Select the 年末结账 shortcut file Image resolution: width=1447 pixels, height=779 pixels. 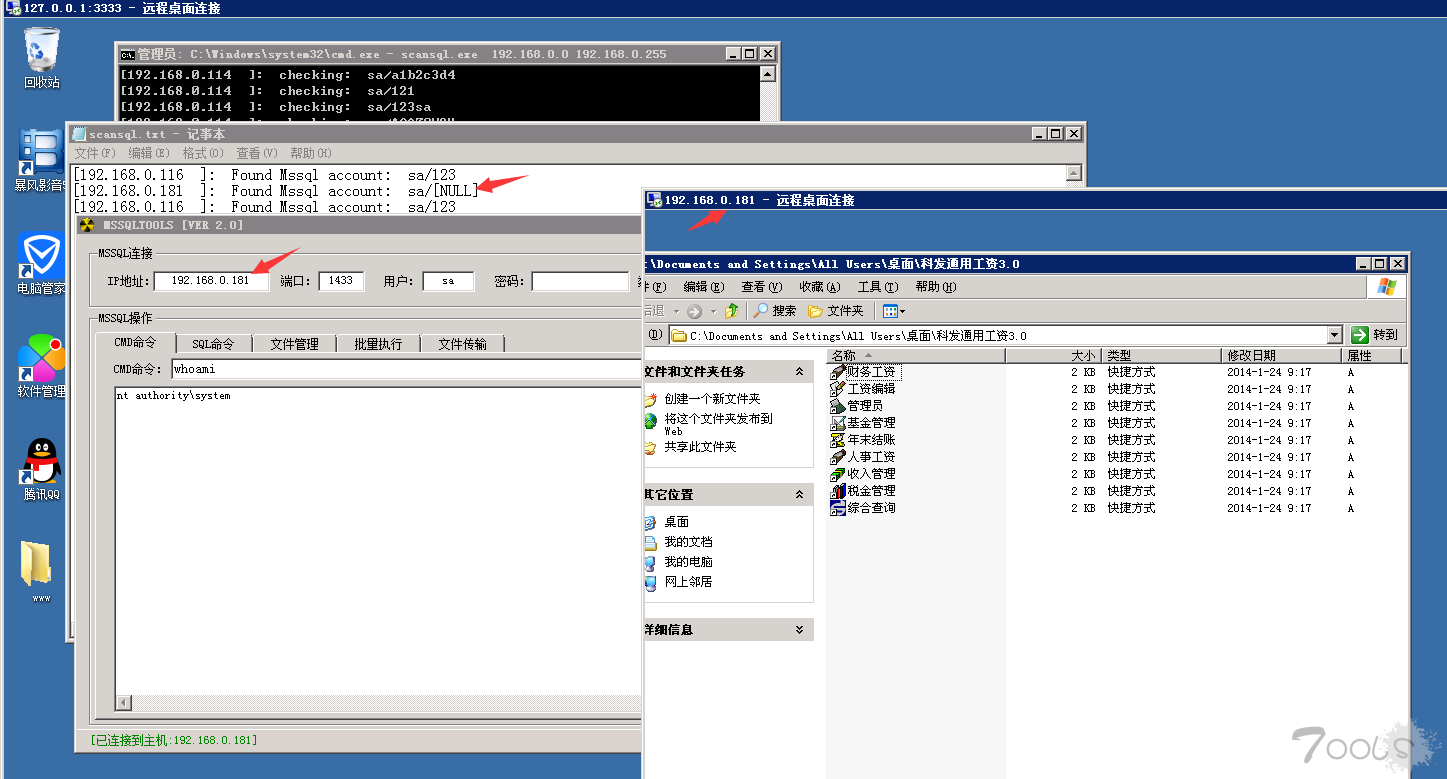tap(870, 440)
